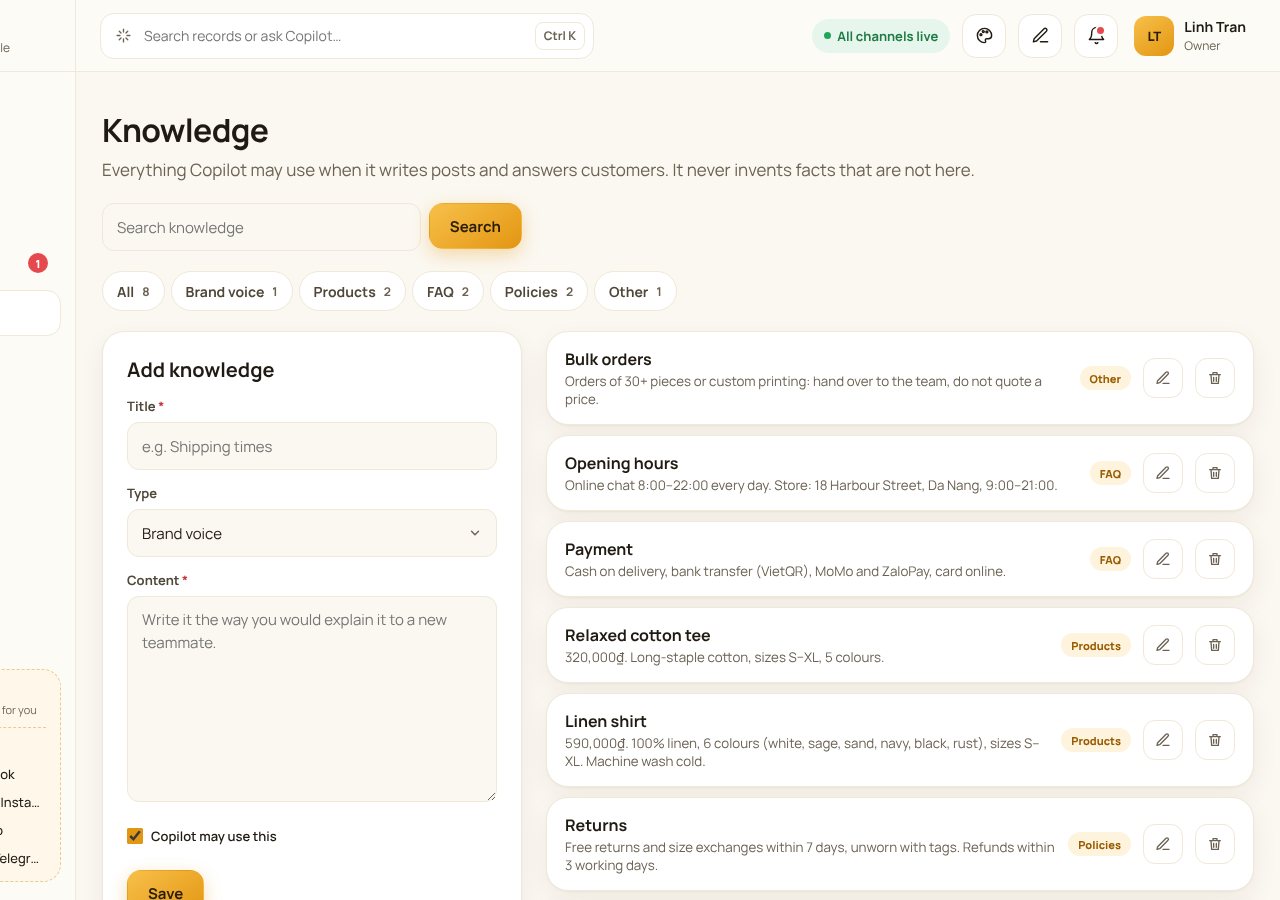Click the Policies tag on Returns
1280x900 pixels.
1099,845
